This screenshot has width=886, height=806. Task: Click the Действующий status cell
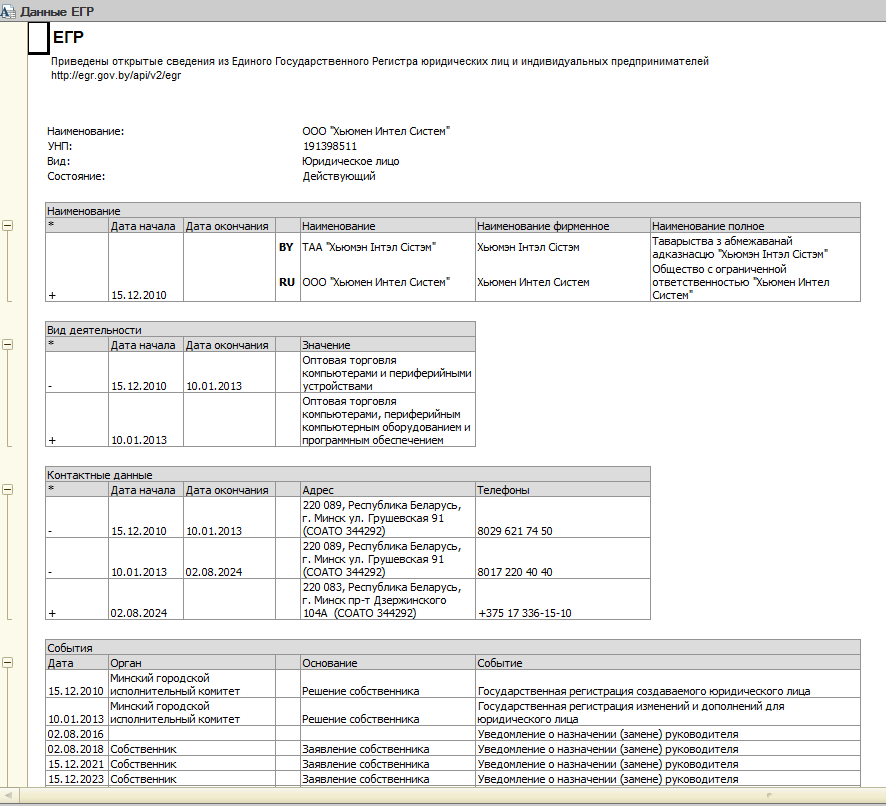(x=339, y=176)
